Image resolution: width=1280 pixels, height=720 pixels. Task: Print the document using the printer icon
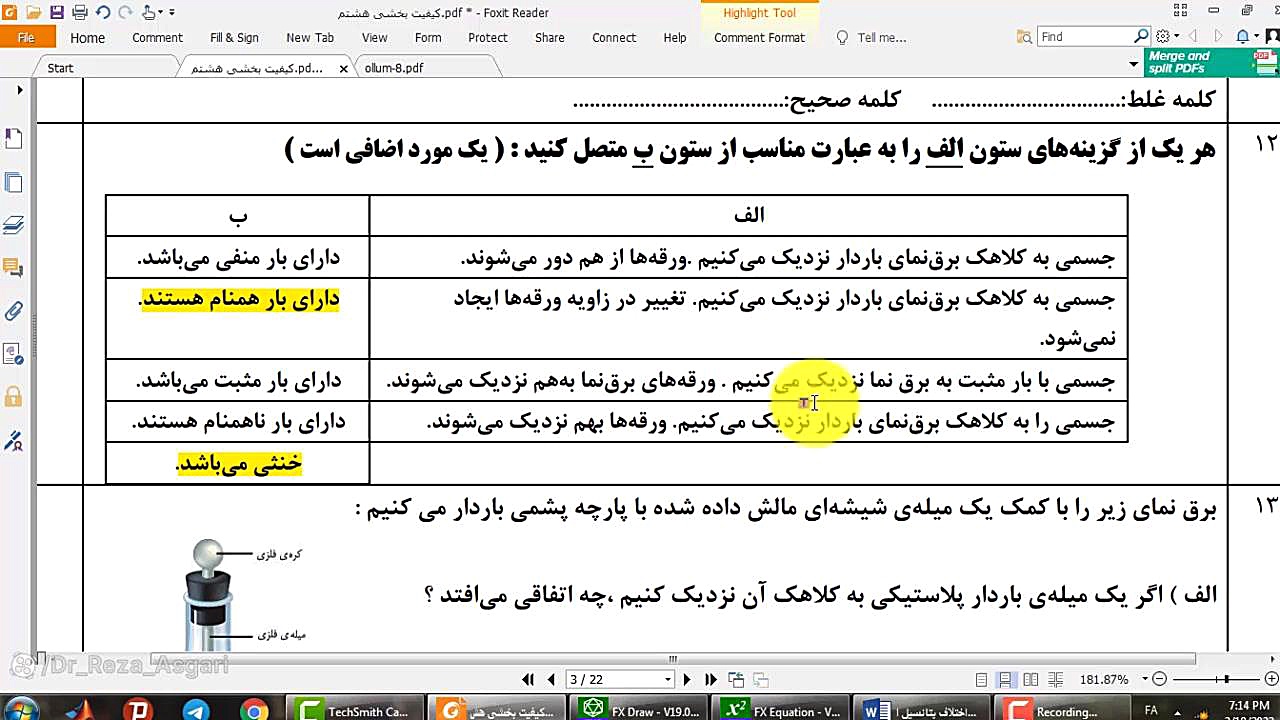click(x=80, y=11)
